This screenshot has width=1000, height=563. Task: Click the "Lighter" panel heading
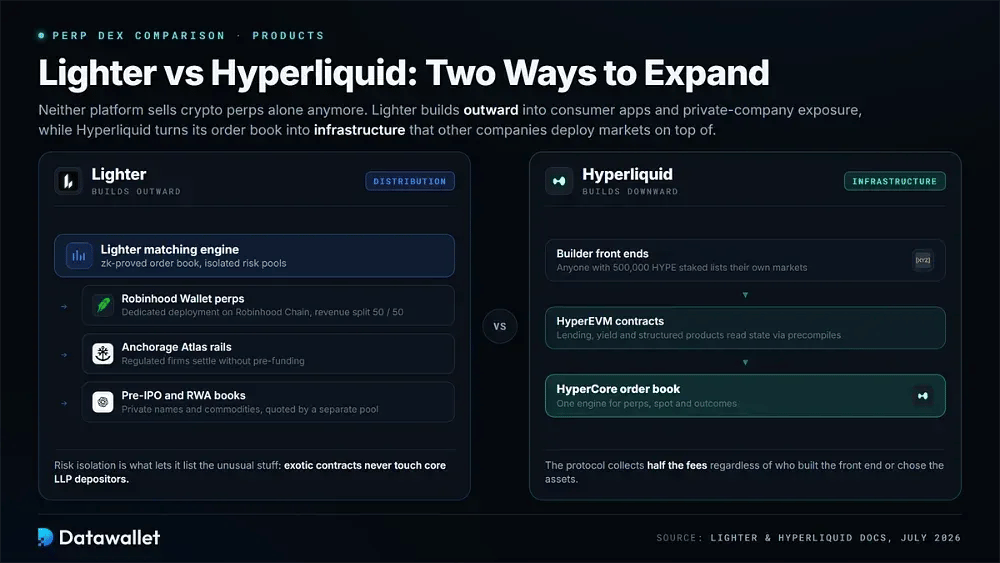tap(119, 174)
